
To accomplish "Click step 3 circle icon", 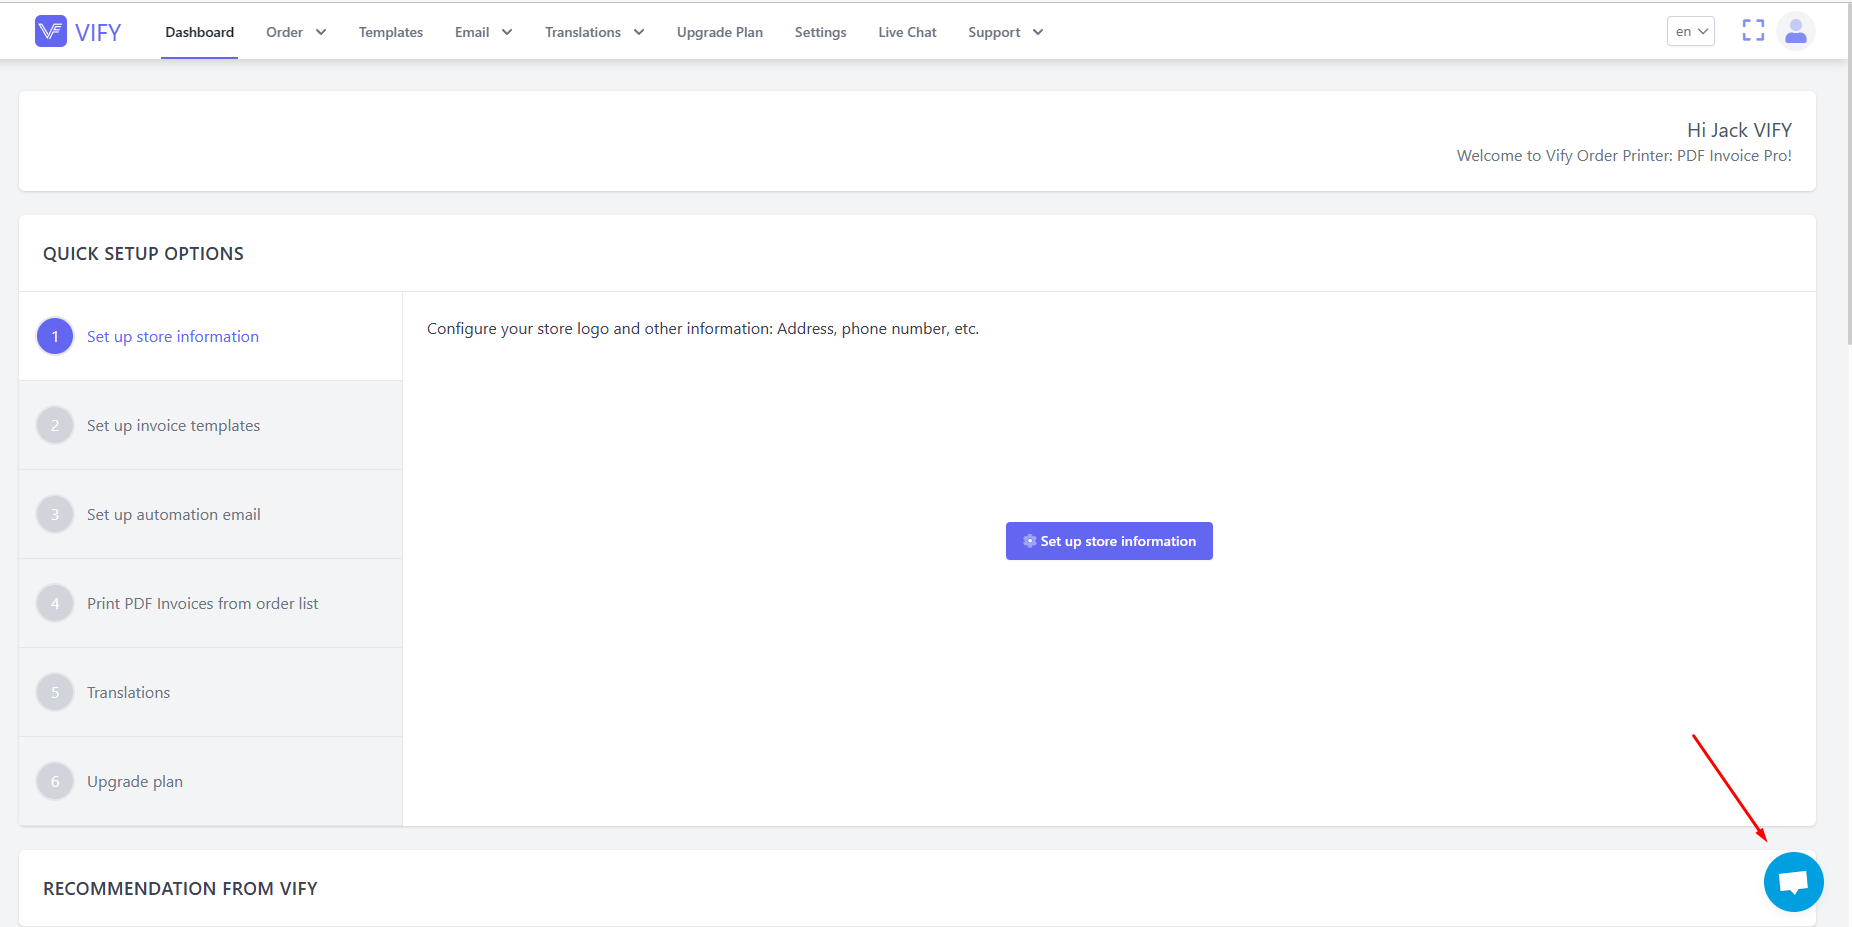I will (55, 514).
